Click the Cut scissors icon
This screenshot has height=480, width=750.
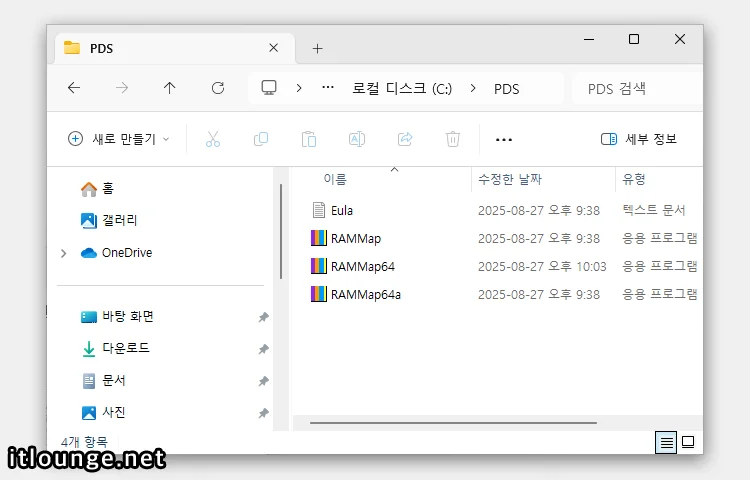[213, 139]
